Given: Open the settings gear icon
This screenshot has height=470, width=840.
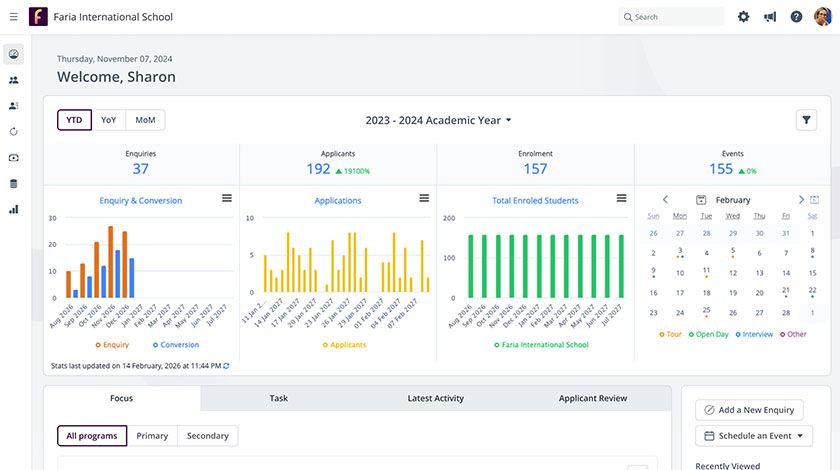Looking at the screenshot, I should click(x=743, y=17).
